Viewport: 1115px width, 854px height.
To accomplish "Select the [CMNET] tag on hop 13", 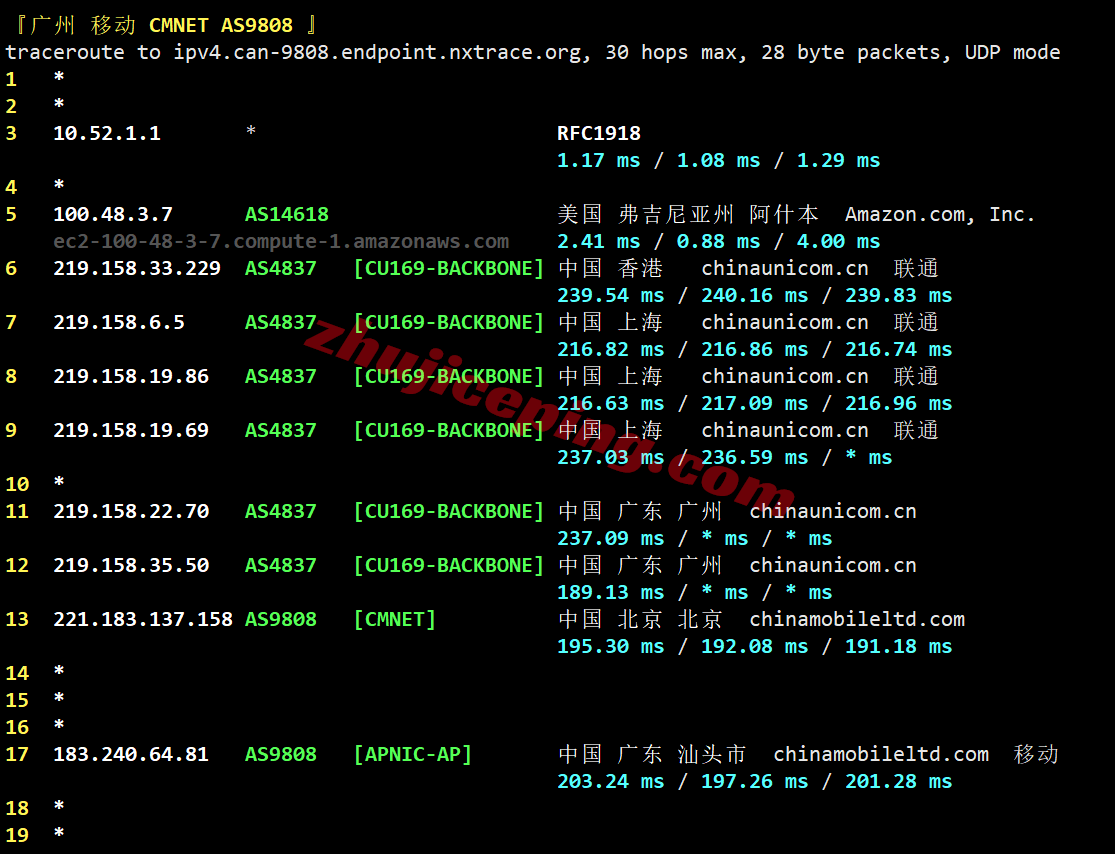I will point(395,620).
